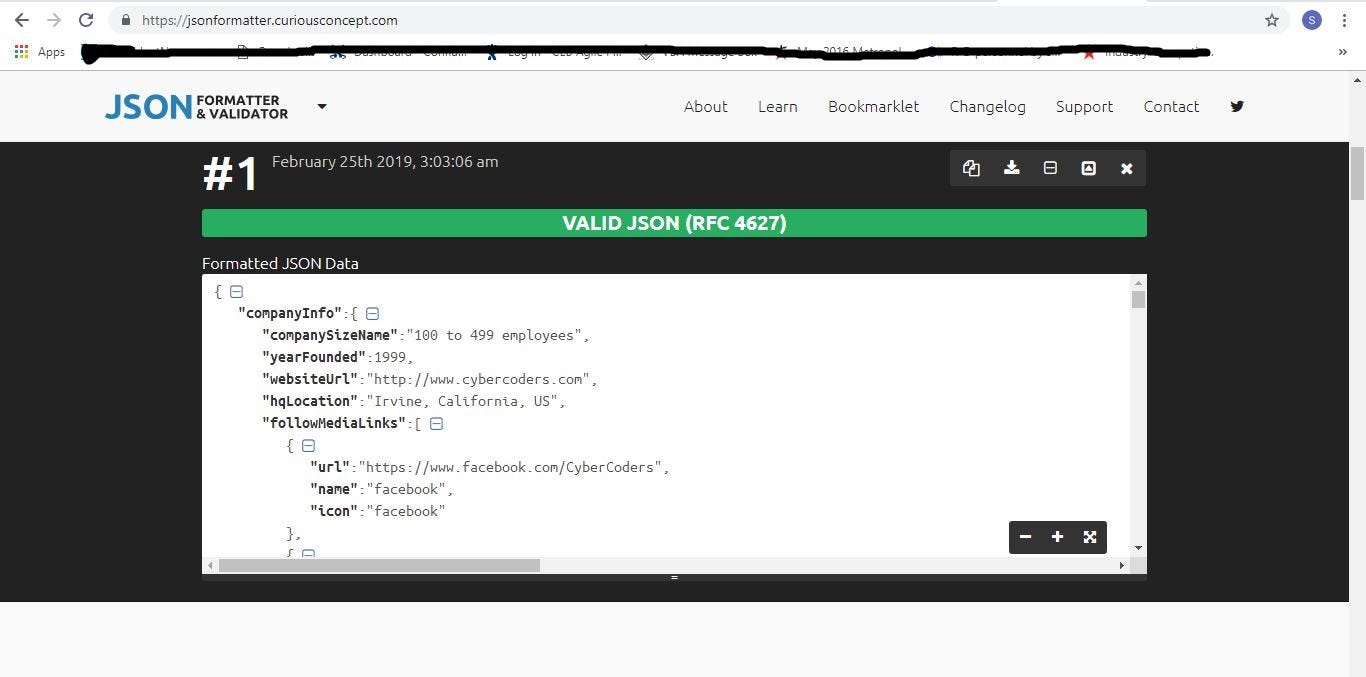Viewport: 1366px width, 677px height.
Task: Open the Learn section
Action: click(777, 106)
